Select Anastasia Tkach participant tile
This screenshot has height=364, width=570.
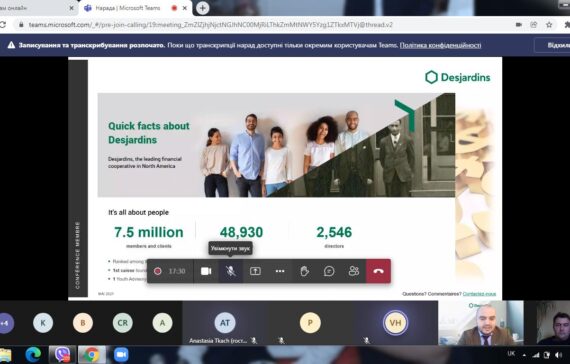[x=225, y=323]
